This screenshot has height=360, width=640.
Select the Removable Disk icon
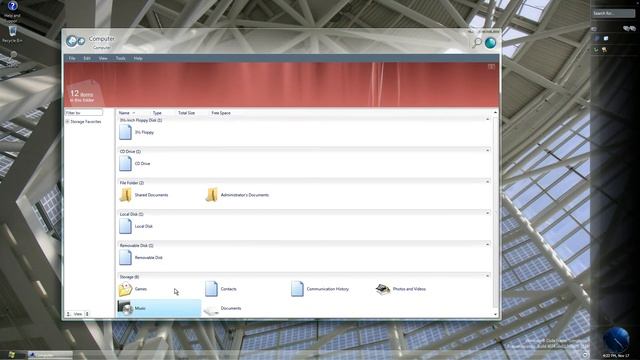125,258
